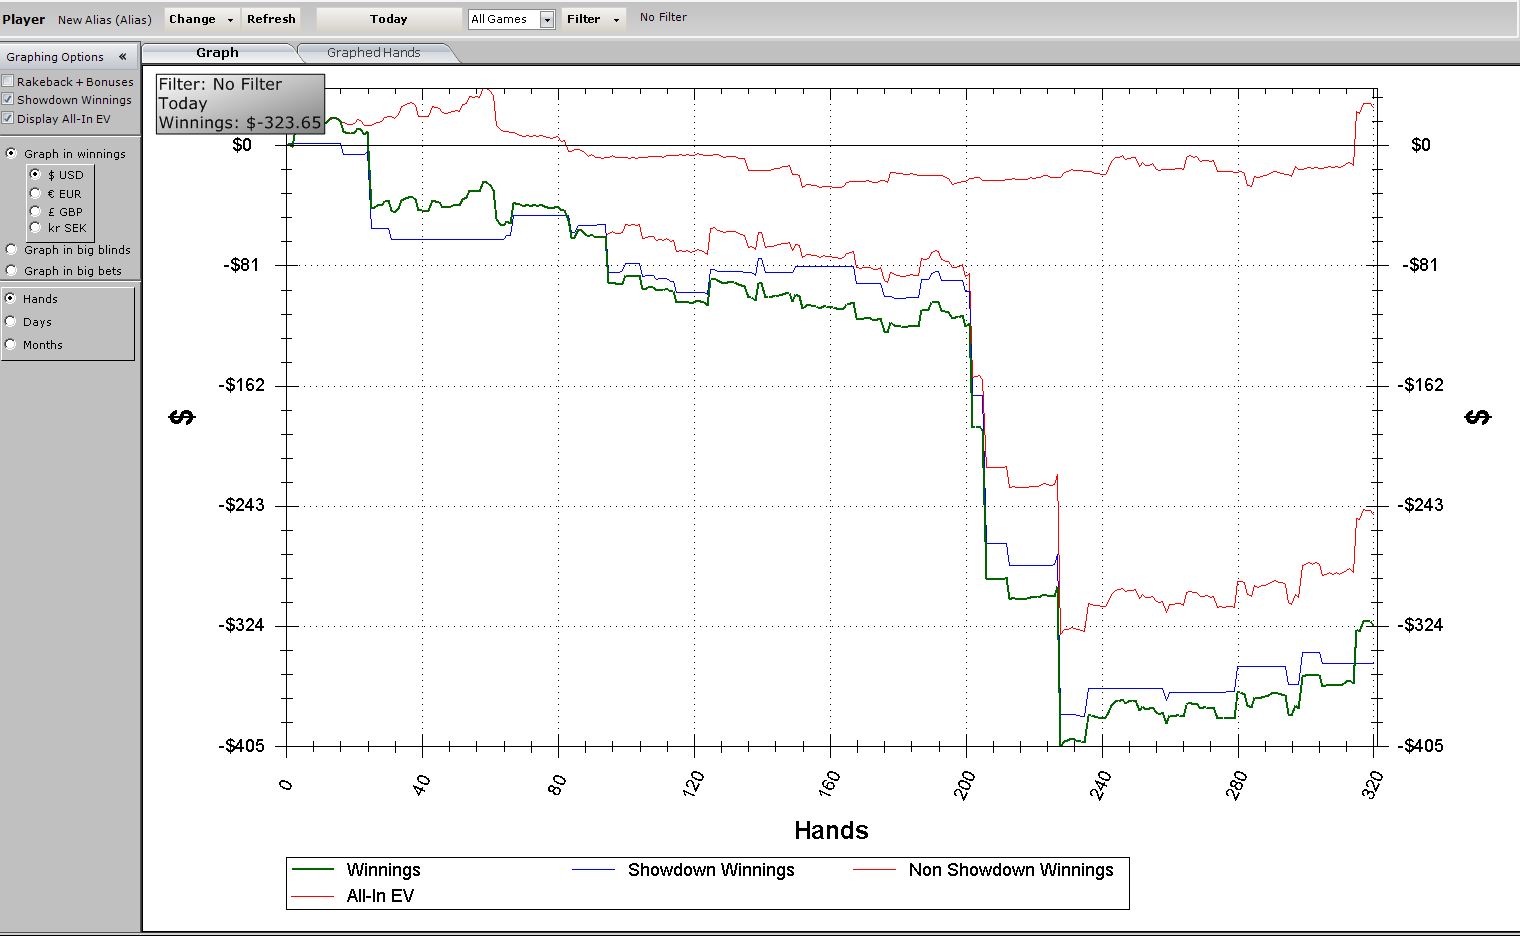
Task: Click the winnings summary info box
Action: pyautogui.click(x=240, y=104)
